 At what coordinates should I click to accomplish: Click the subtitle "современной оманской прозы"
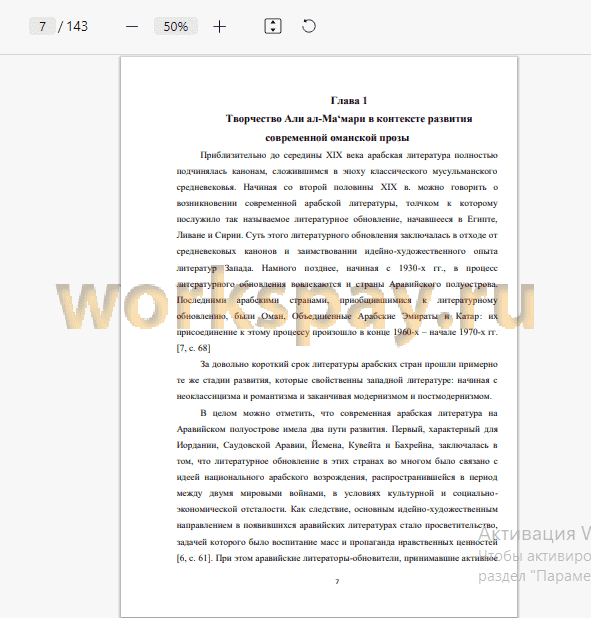[x=337, y=138]
